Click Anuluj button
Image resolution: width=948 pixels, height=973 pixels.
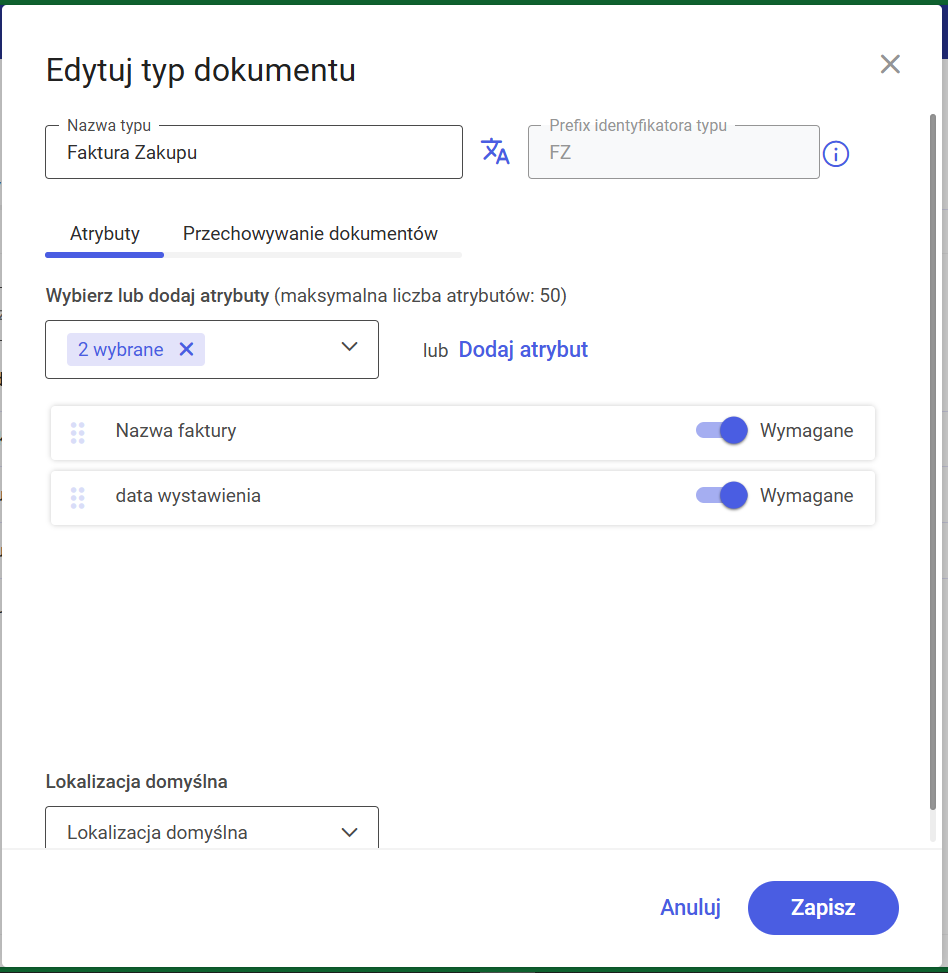(x=691, y=907)
